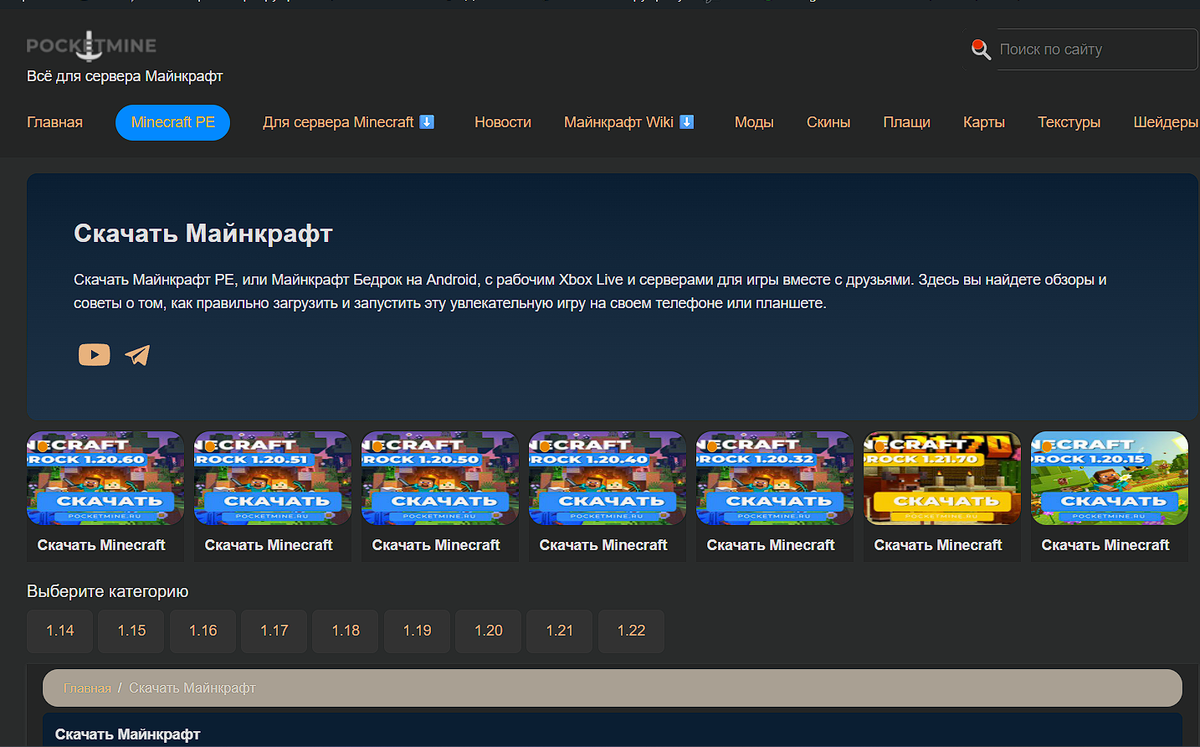The image size is (1200, 747).
Task: Expand the Майнкрафт Wiki dropdown menu
Action: pyautogui.click(x=629, y=122)
